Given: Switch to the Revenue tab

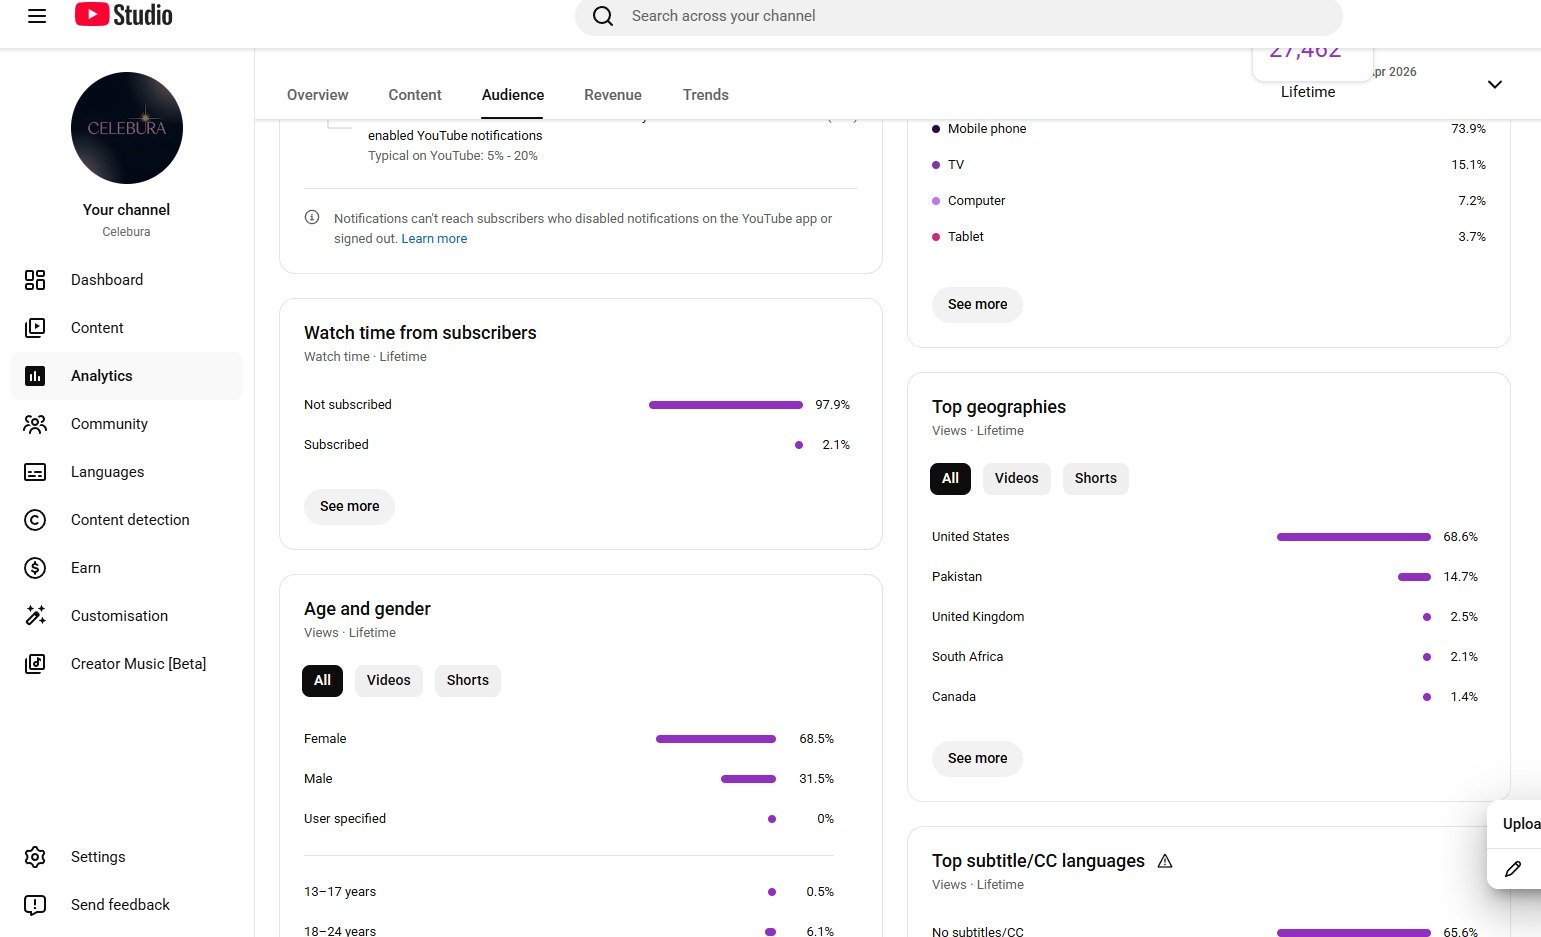Looking at the screenshot, I should 612,95.
